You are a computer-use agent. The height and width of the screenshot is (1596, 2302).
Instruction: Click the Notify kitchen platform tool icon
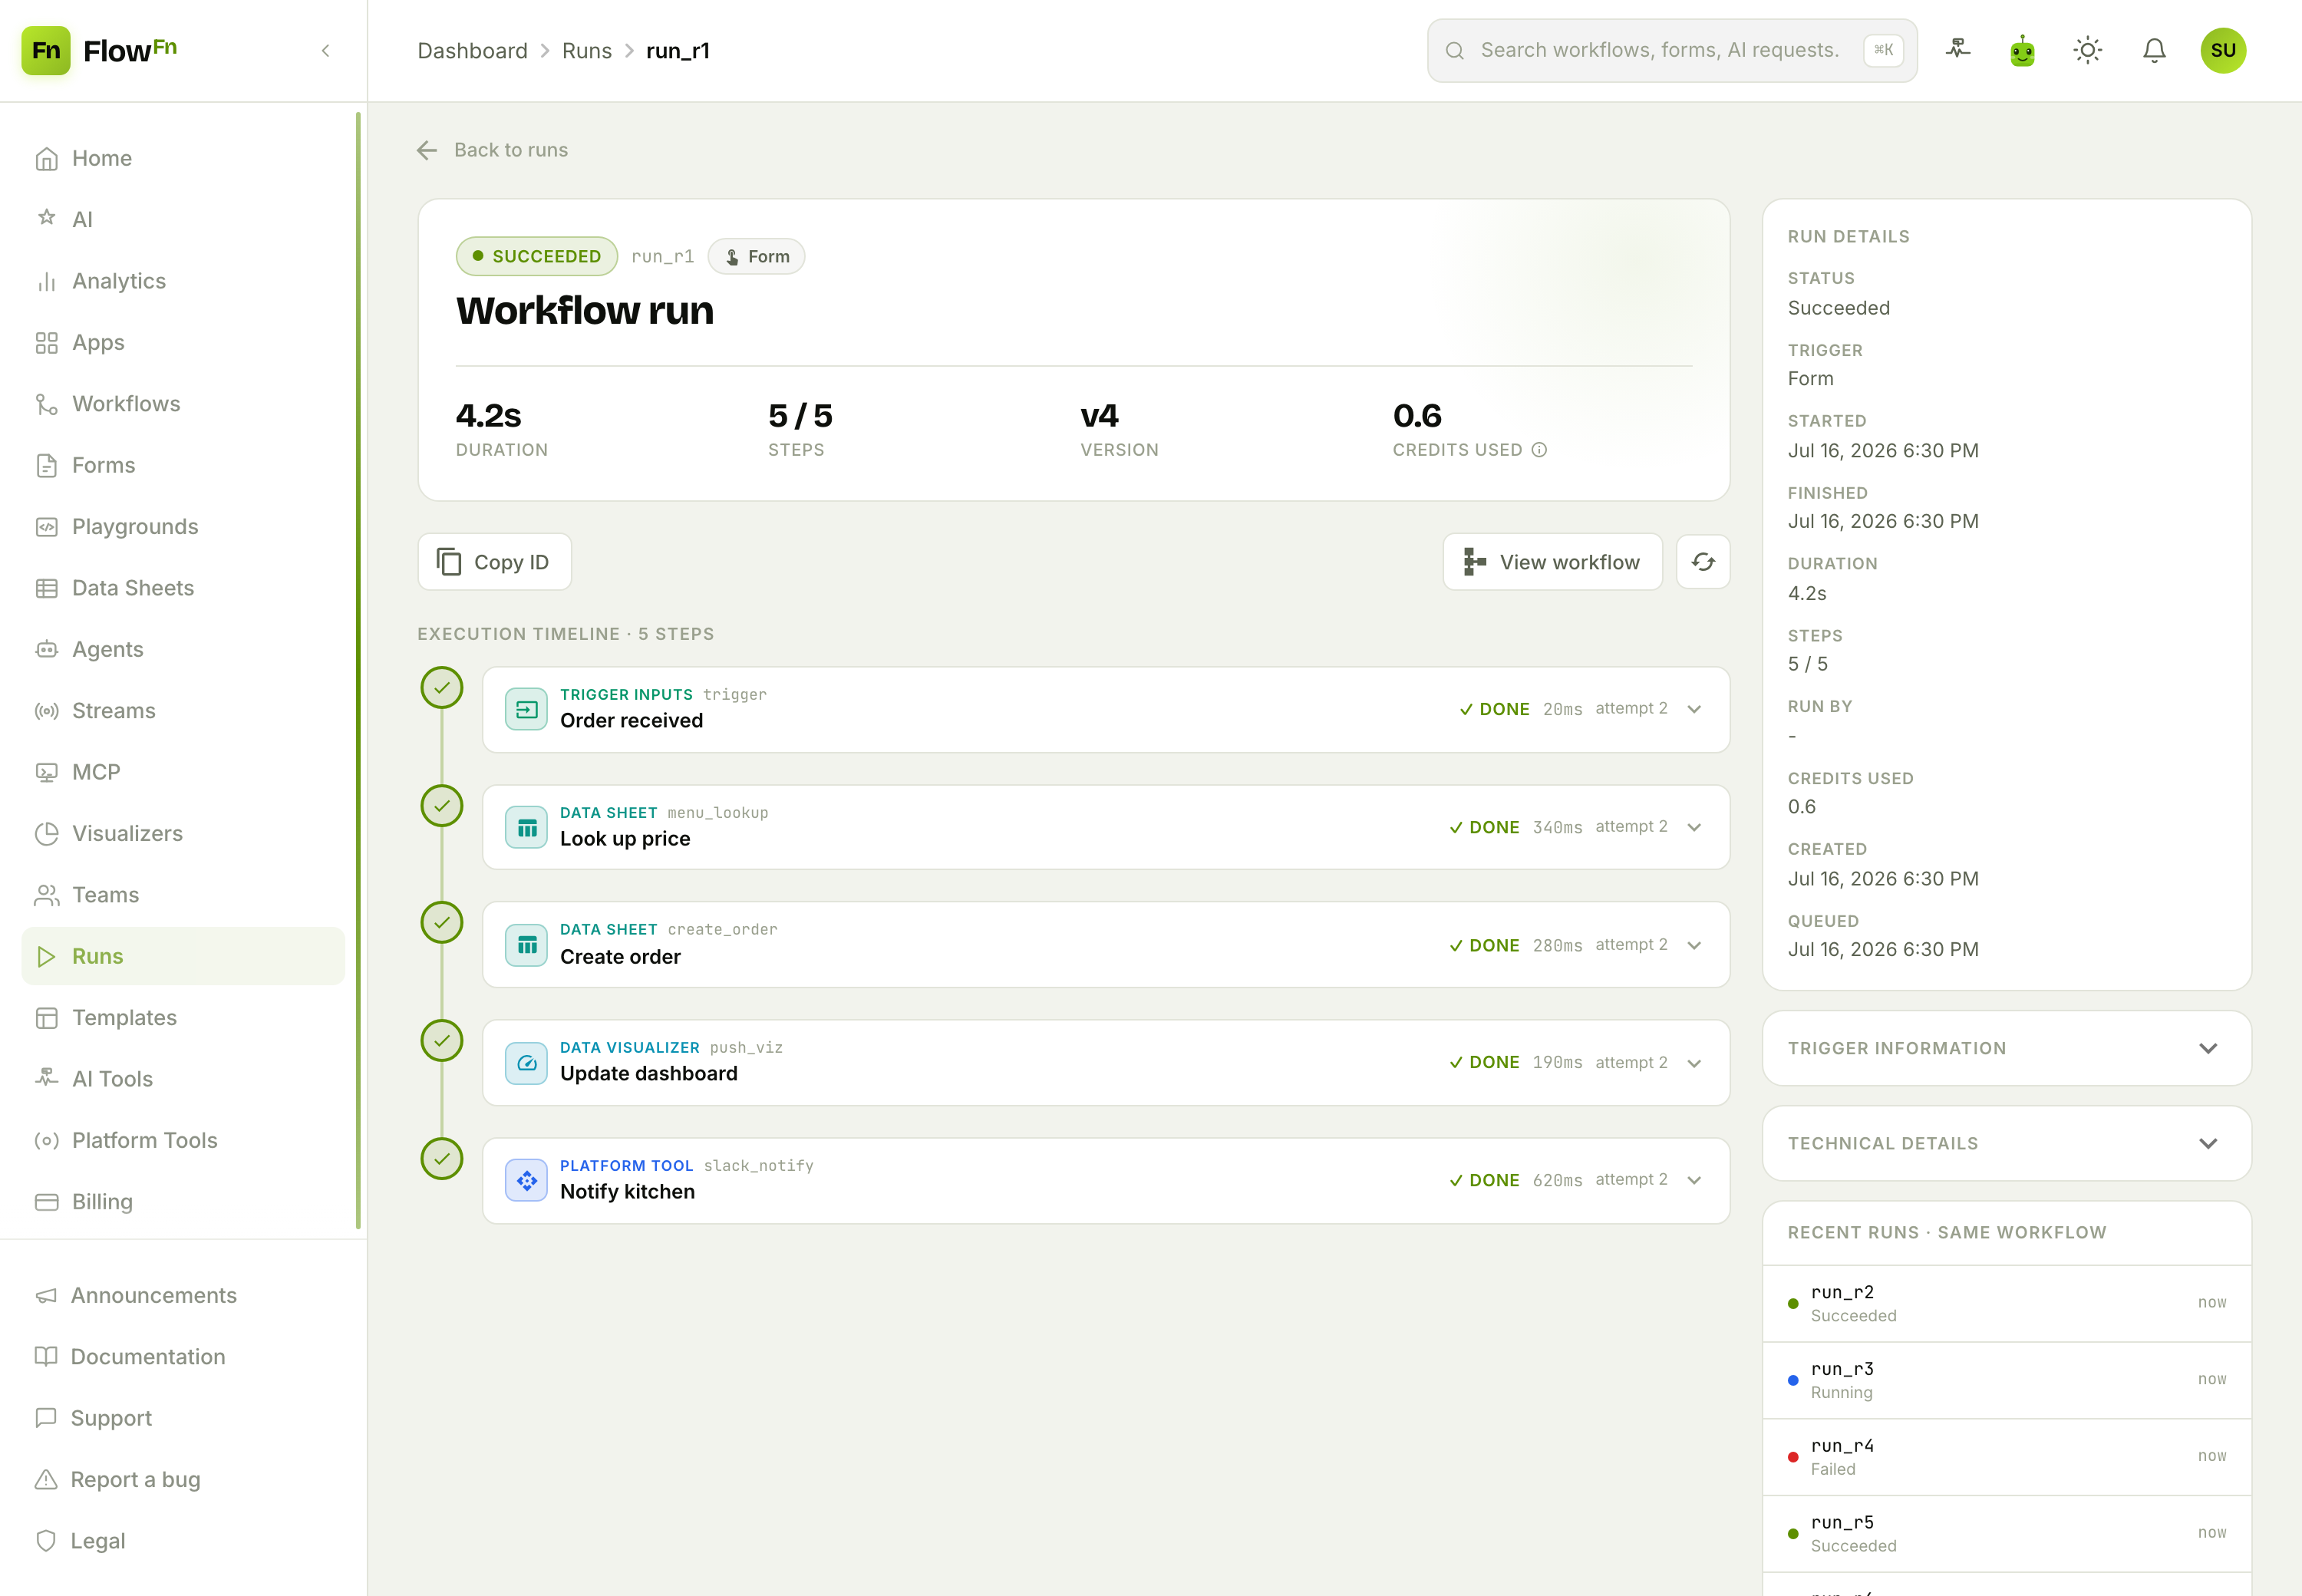(x=526, y=1181)
